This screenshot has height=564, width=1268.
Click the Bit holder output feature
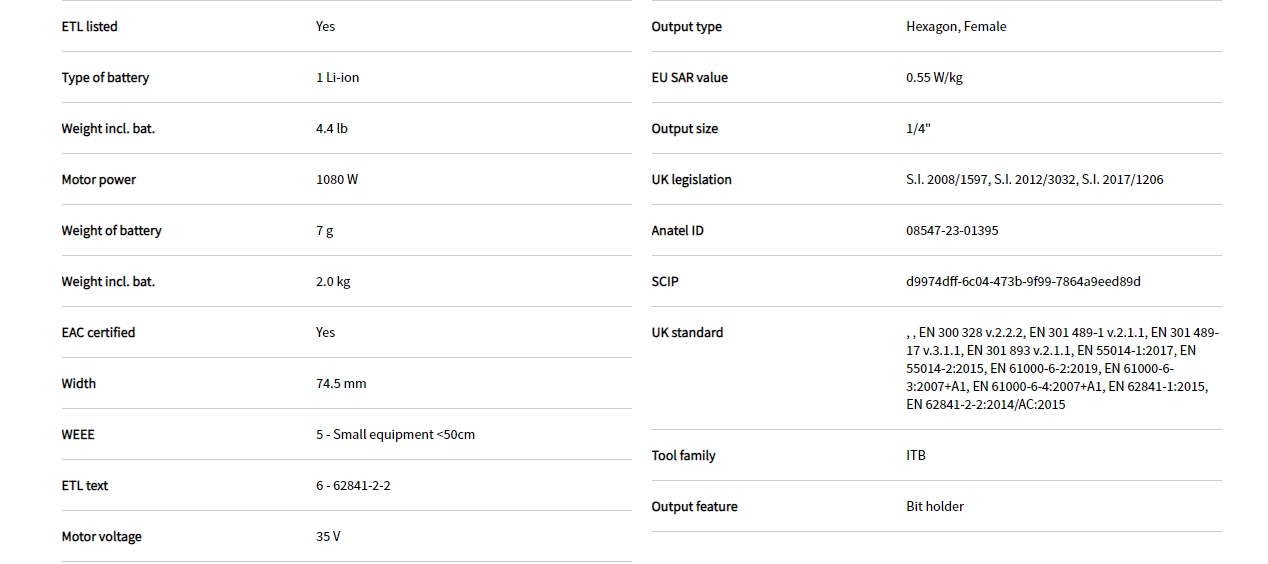pos(935,507)
